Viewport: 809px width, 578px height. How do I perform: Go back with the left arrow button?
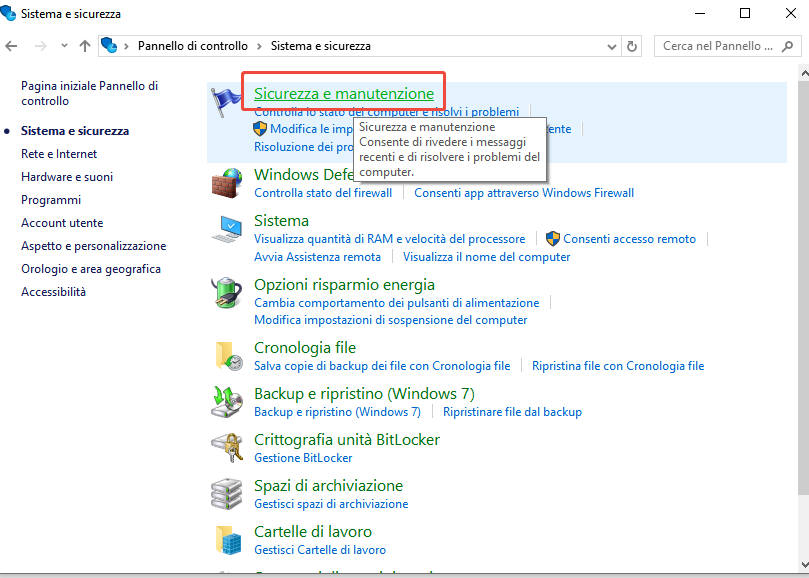tap(11, 46)
